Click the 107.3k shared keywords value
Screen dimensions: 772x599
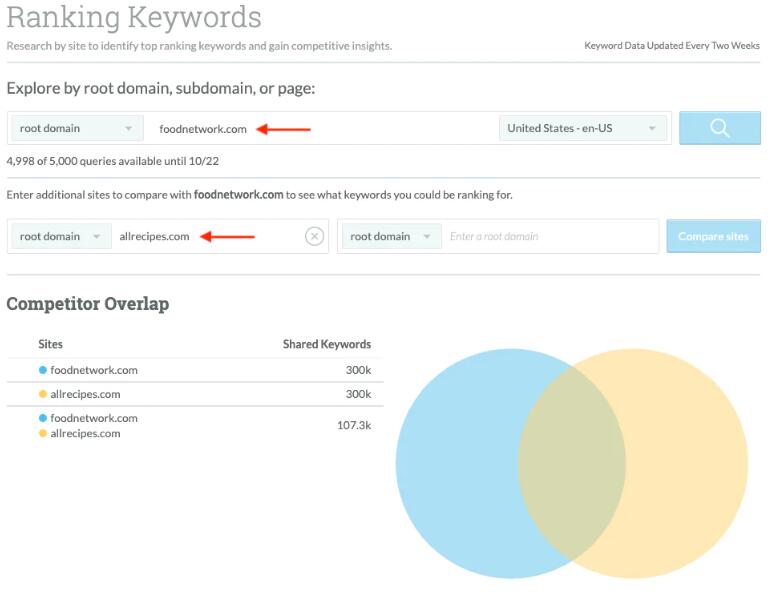(354, 425)
